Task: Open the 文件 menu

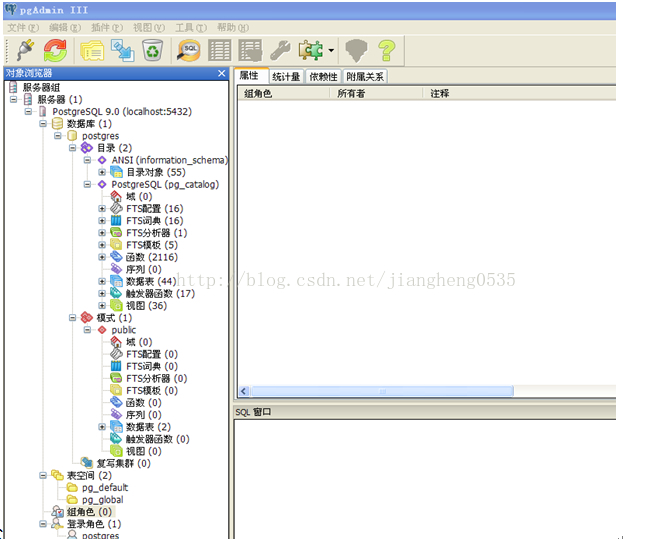Action: pos(23,28)
